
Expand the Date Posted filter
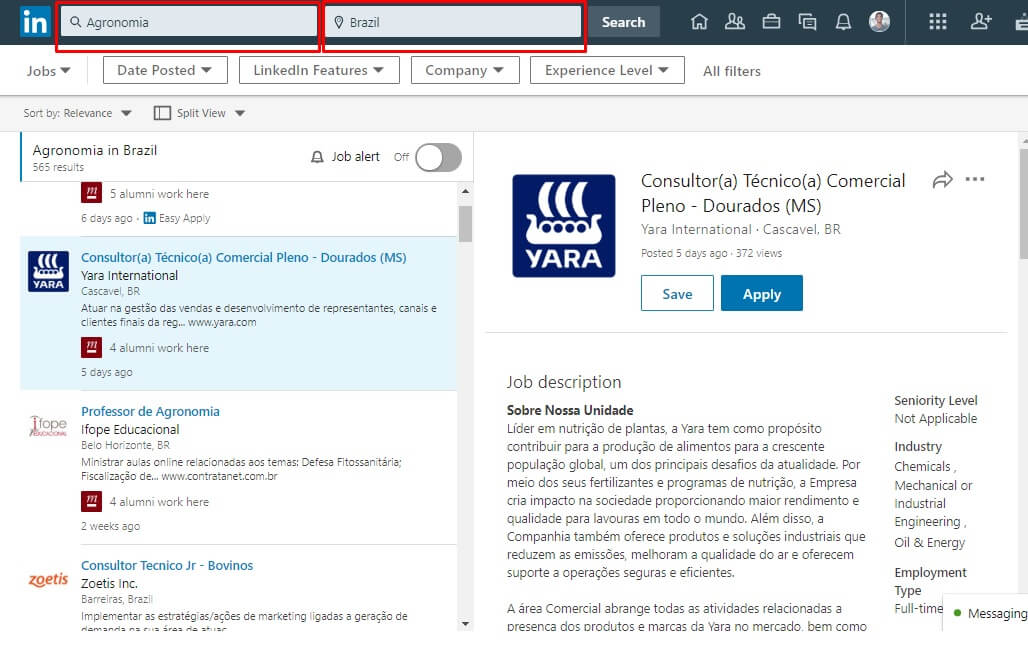click(x=165, y=70)
